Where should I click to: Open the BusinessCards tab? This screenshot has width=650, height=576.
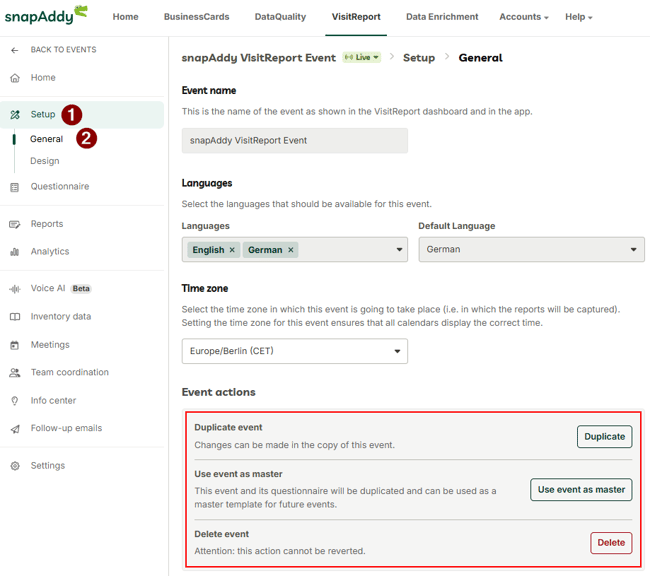pyautogui.click(x=196, y=17)
